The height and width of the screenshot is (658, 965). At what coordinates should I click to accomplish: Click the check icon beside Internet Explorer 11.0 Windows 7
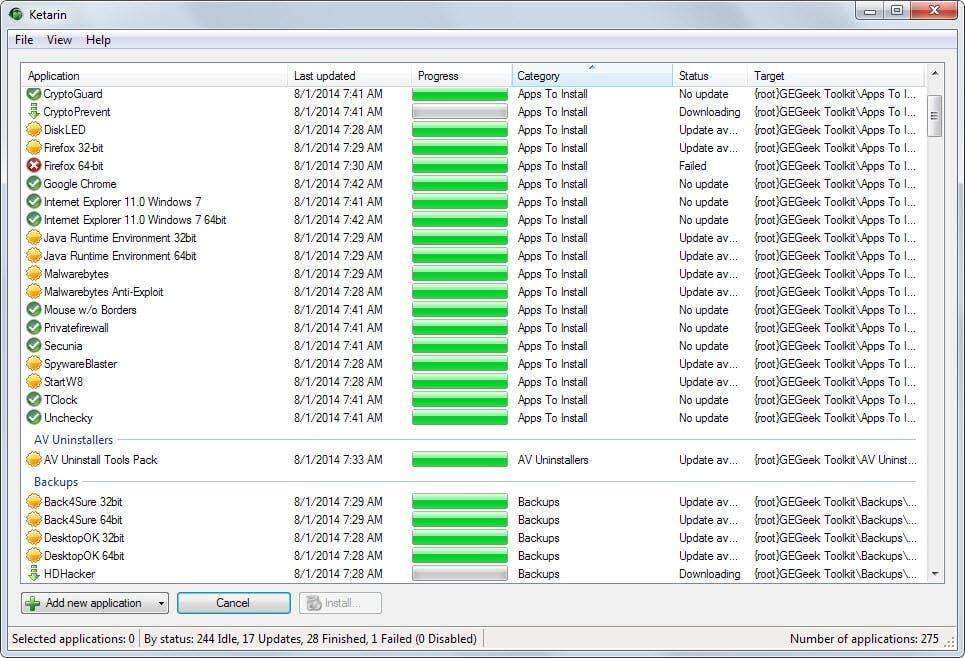pyautogui.click(x=34, y=202)
